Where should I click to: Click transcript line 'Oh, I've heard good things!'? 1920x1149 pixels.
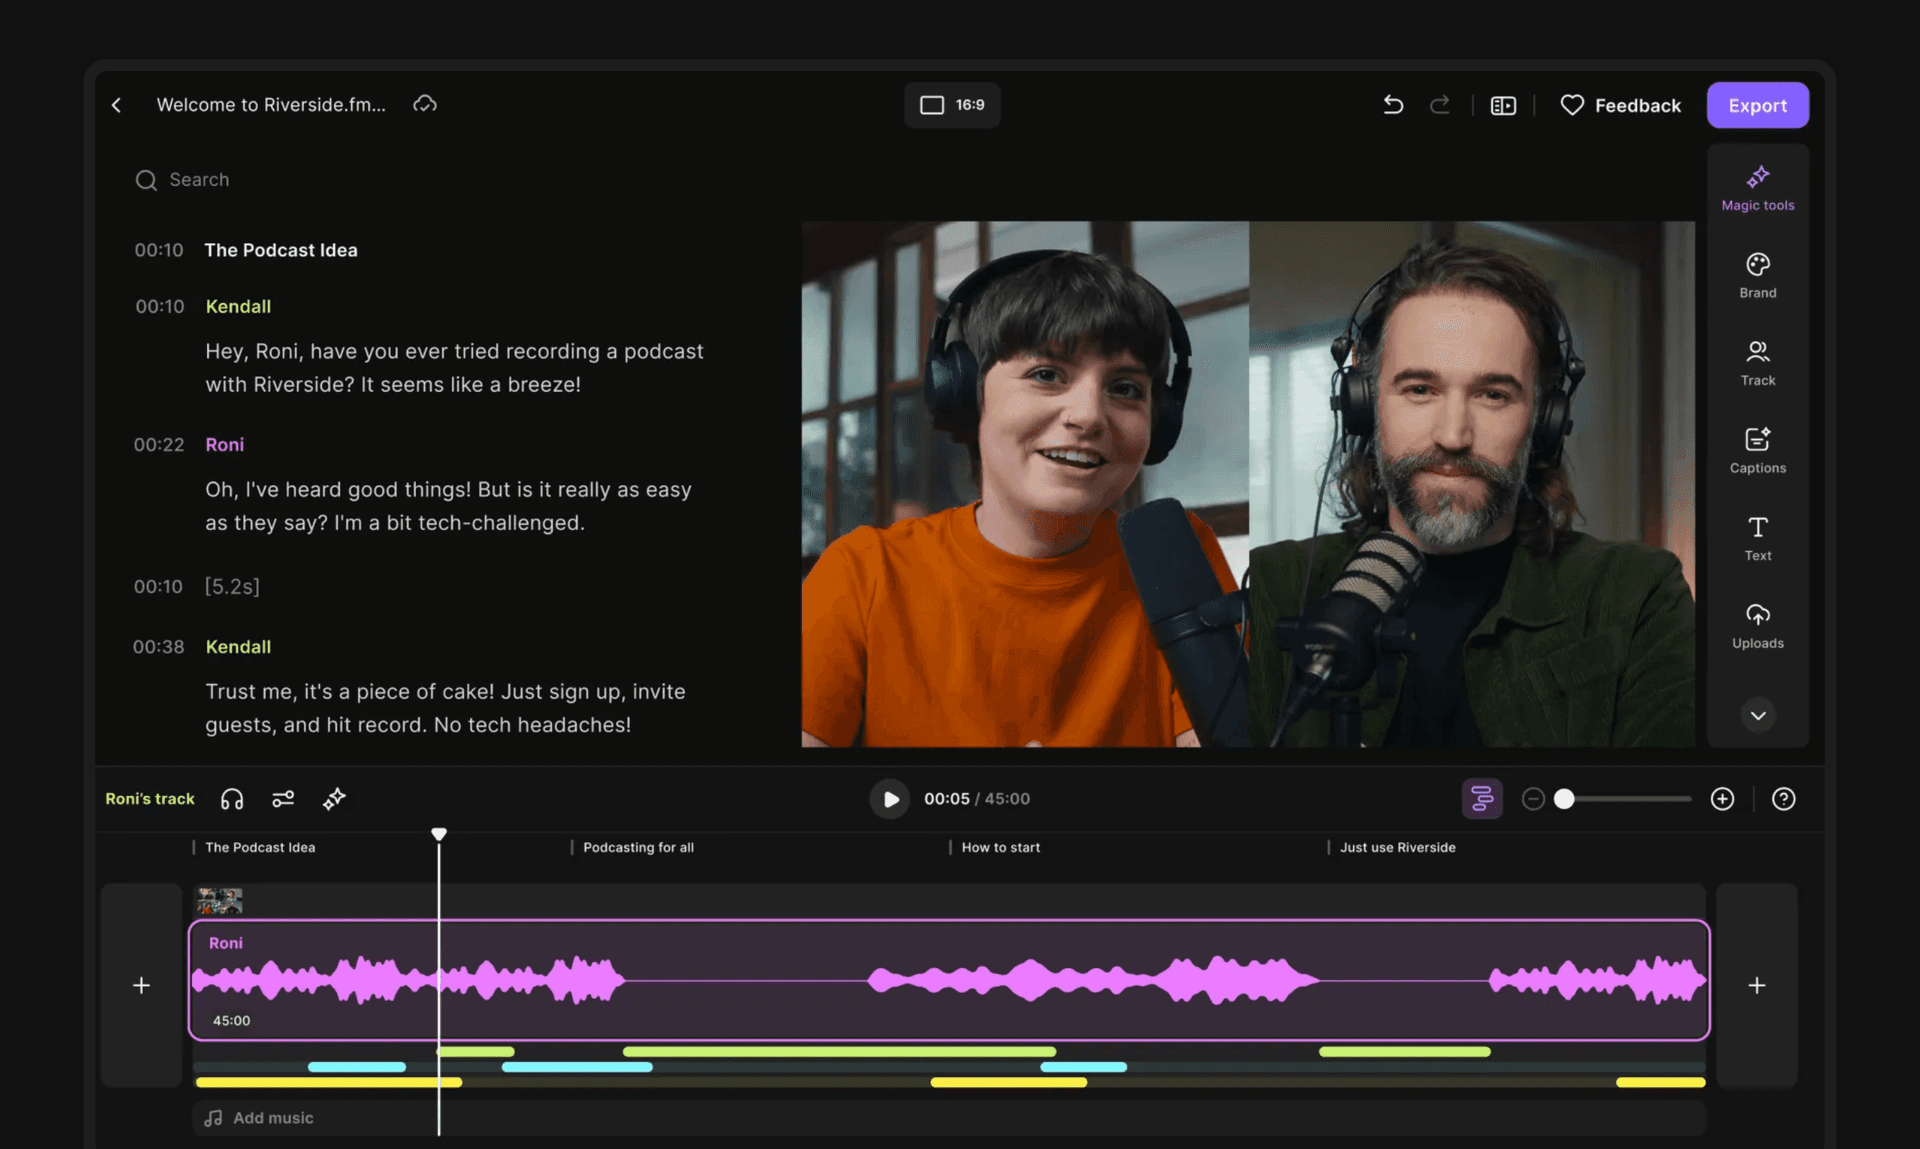coord(448,506)
